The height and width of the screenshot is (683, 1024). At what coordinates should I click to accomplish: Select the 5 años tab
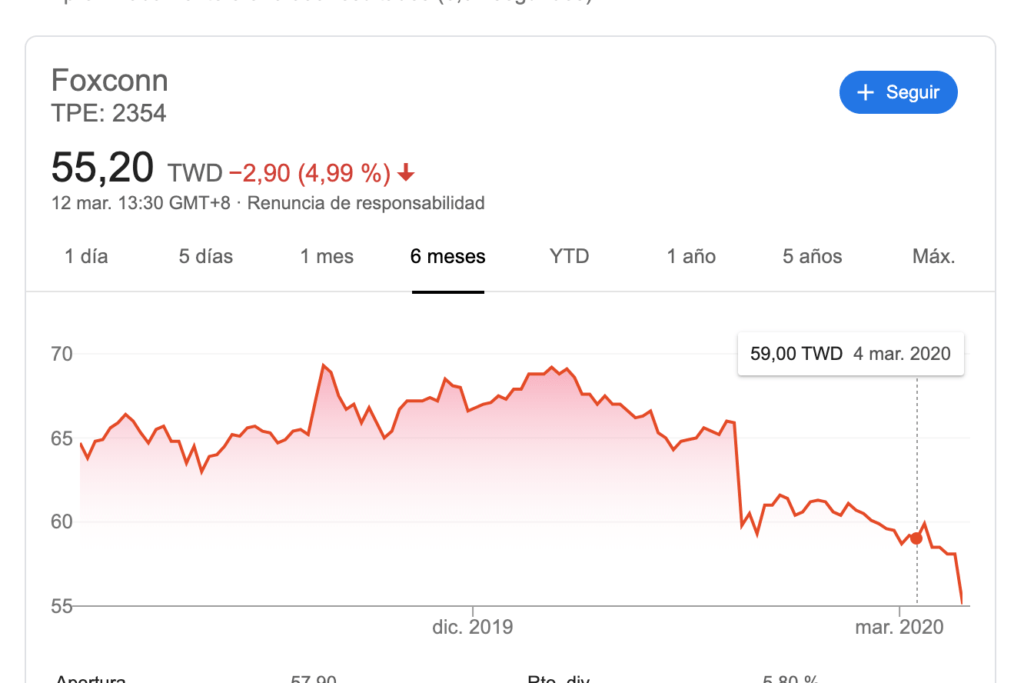pos(812,257)
